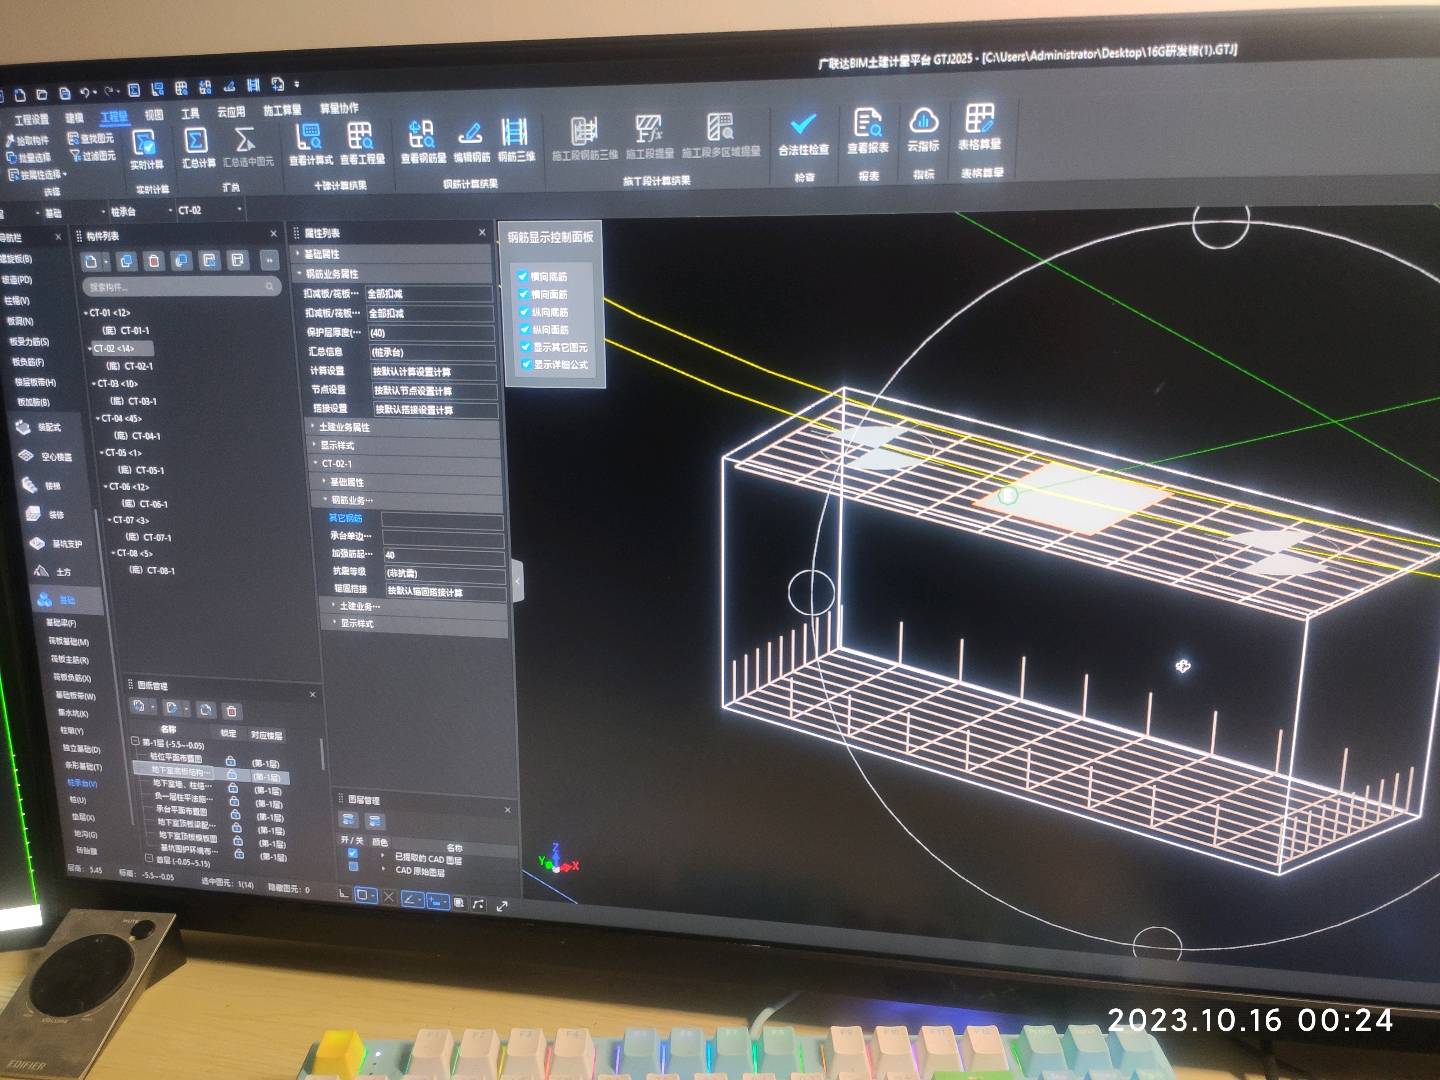Open the 工程设置 ribbon tab
This screenshot has width=1440, height=1080.
[x=31, y=119]
